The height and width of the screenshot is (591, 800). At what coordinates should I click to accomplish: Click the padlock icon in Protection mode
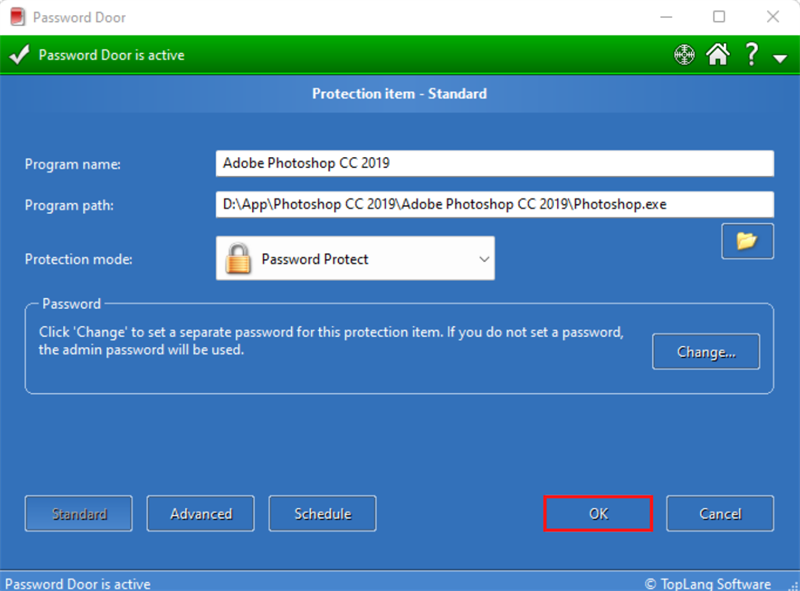tap(238, 258)
